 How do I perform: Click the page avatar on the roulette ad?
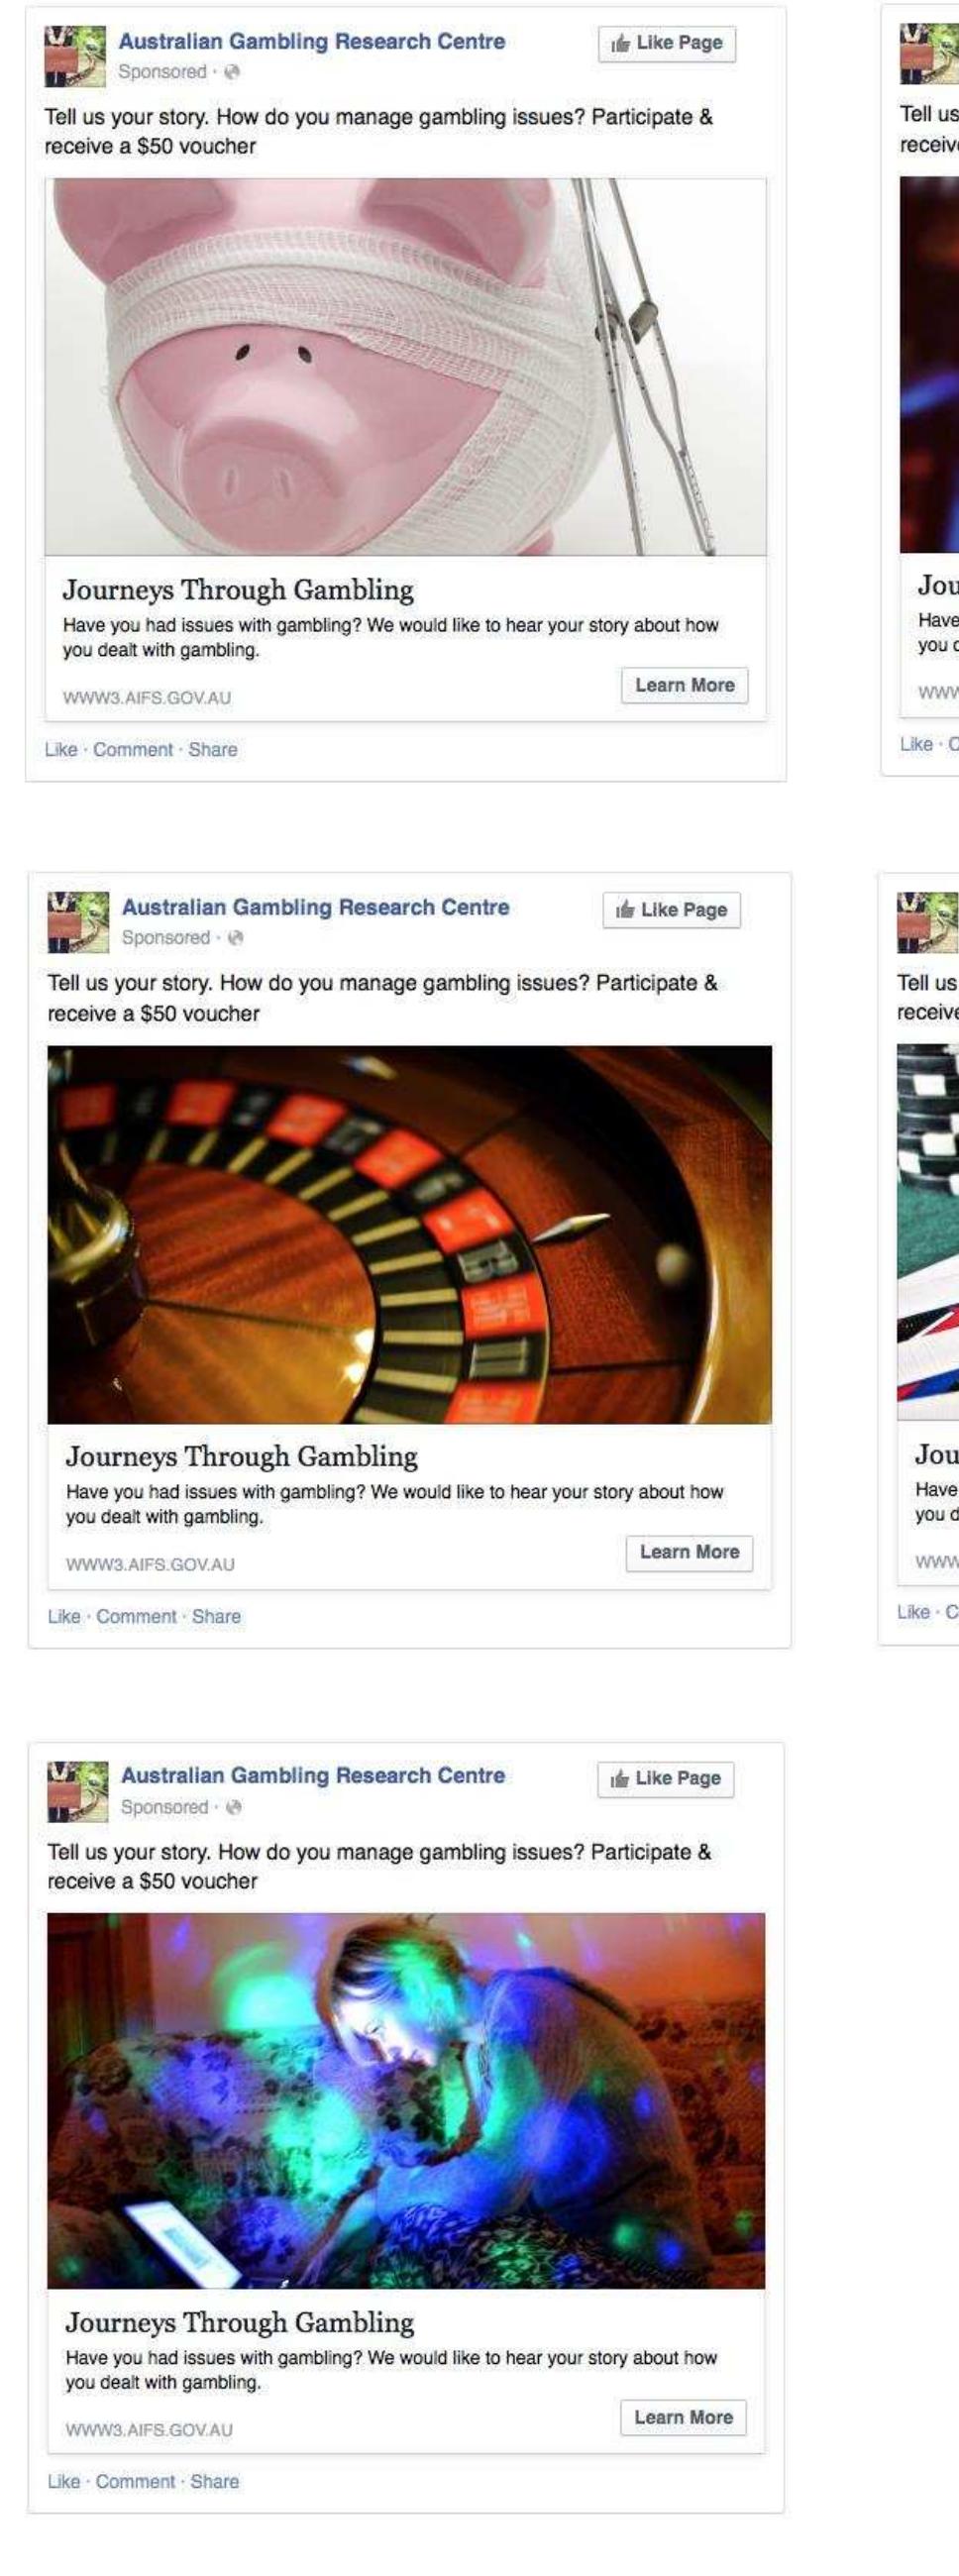pyautogui.click(x=78, y=922)
